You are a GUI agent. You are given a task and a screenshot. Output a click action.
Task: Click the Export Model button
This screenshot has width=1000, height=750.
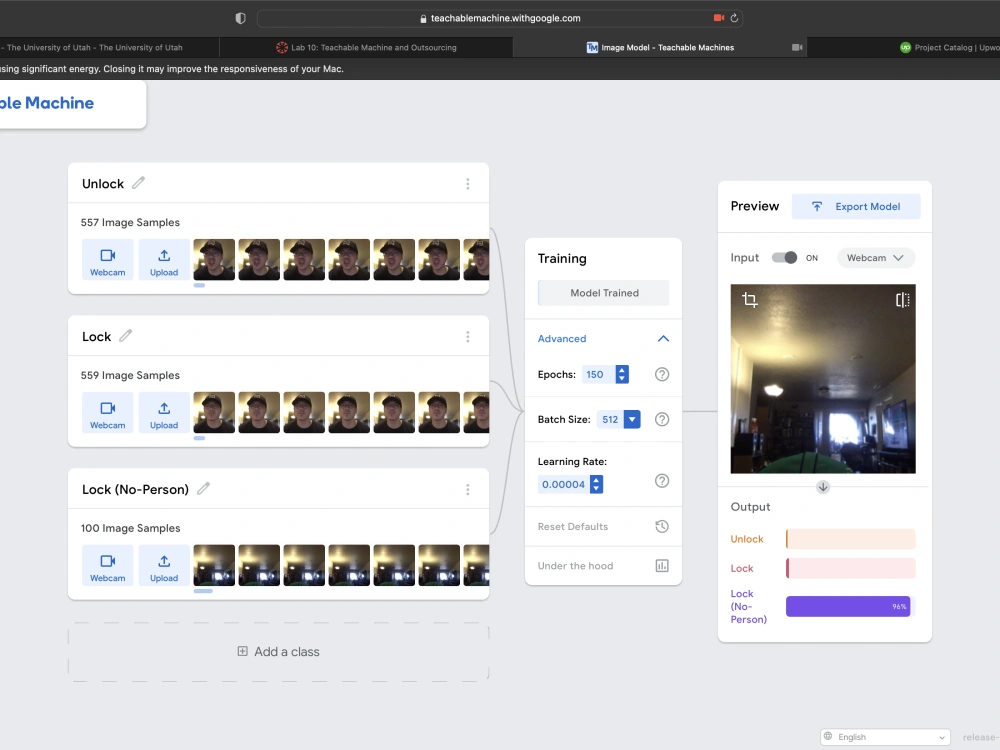(856, 207)
